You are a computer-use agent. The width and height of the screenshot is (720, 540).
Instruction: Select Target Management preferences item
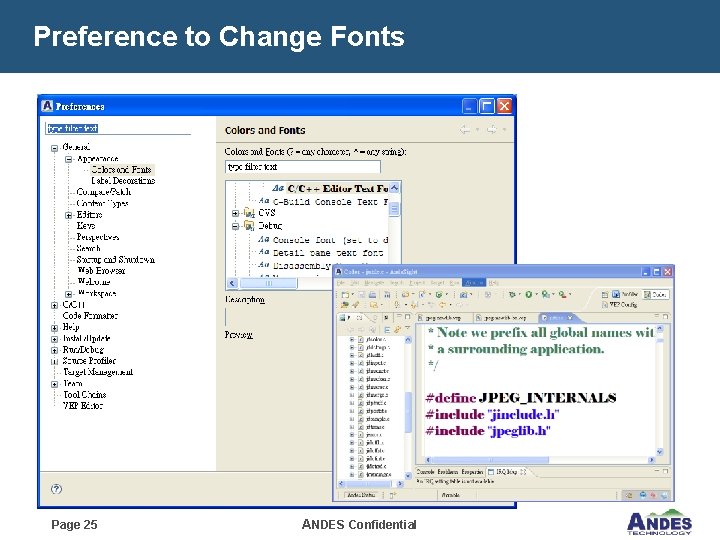click(98, 372)
